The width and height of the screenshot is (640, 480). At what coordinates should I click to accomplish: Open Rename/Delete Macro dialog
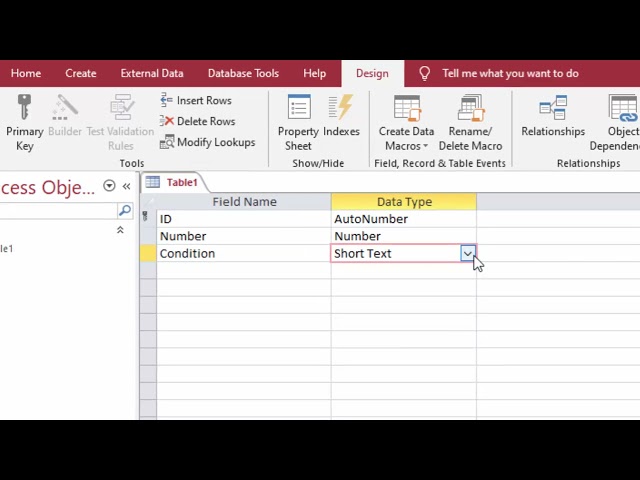click(470, 122)
